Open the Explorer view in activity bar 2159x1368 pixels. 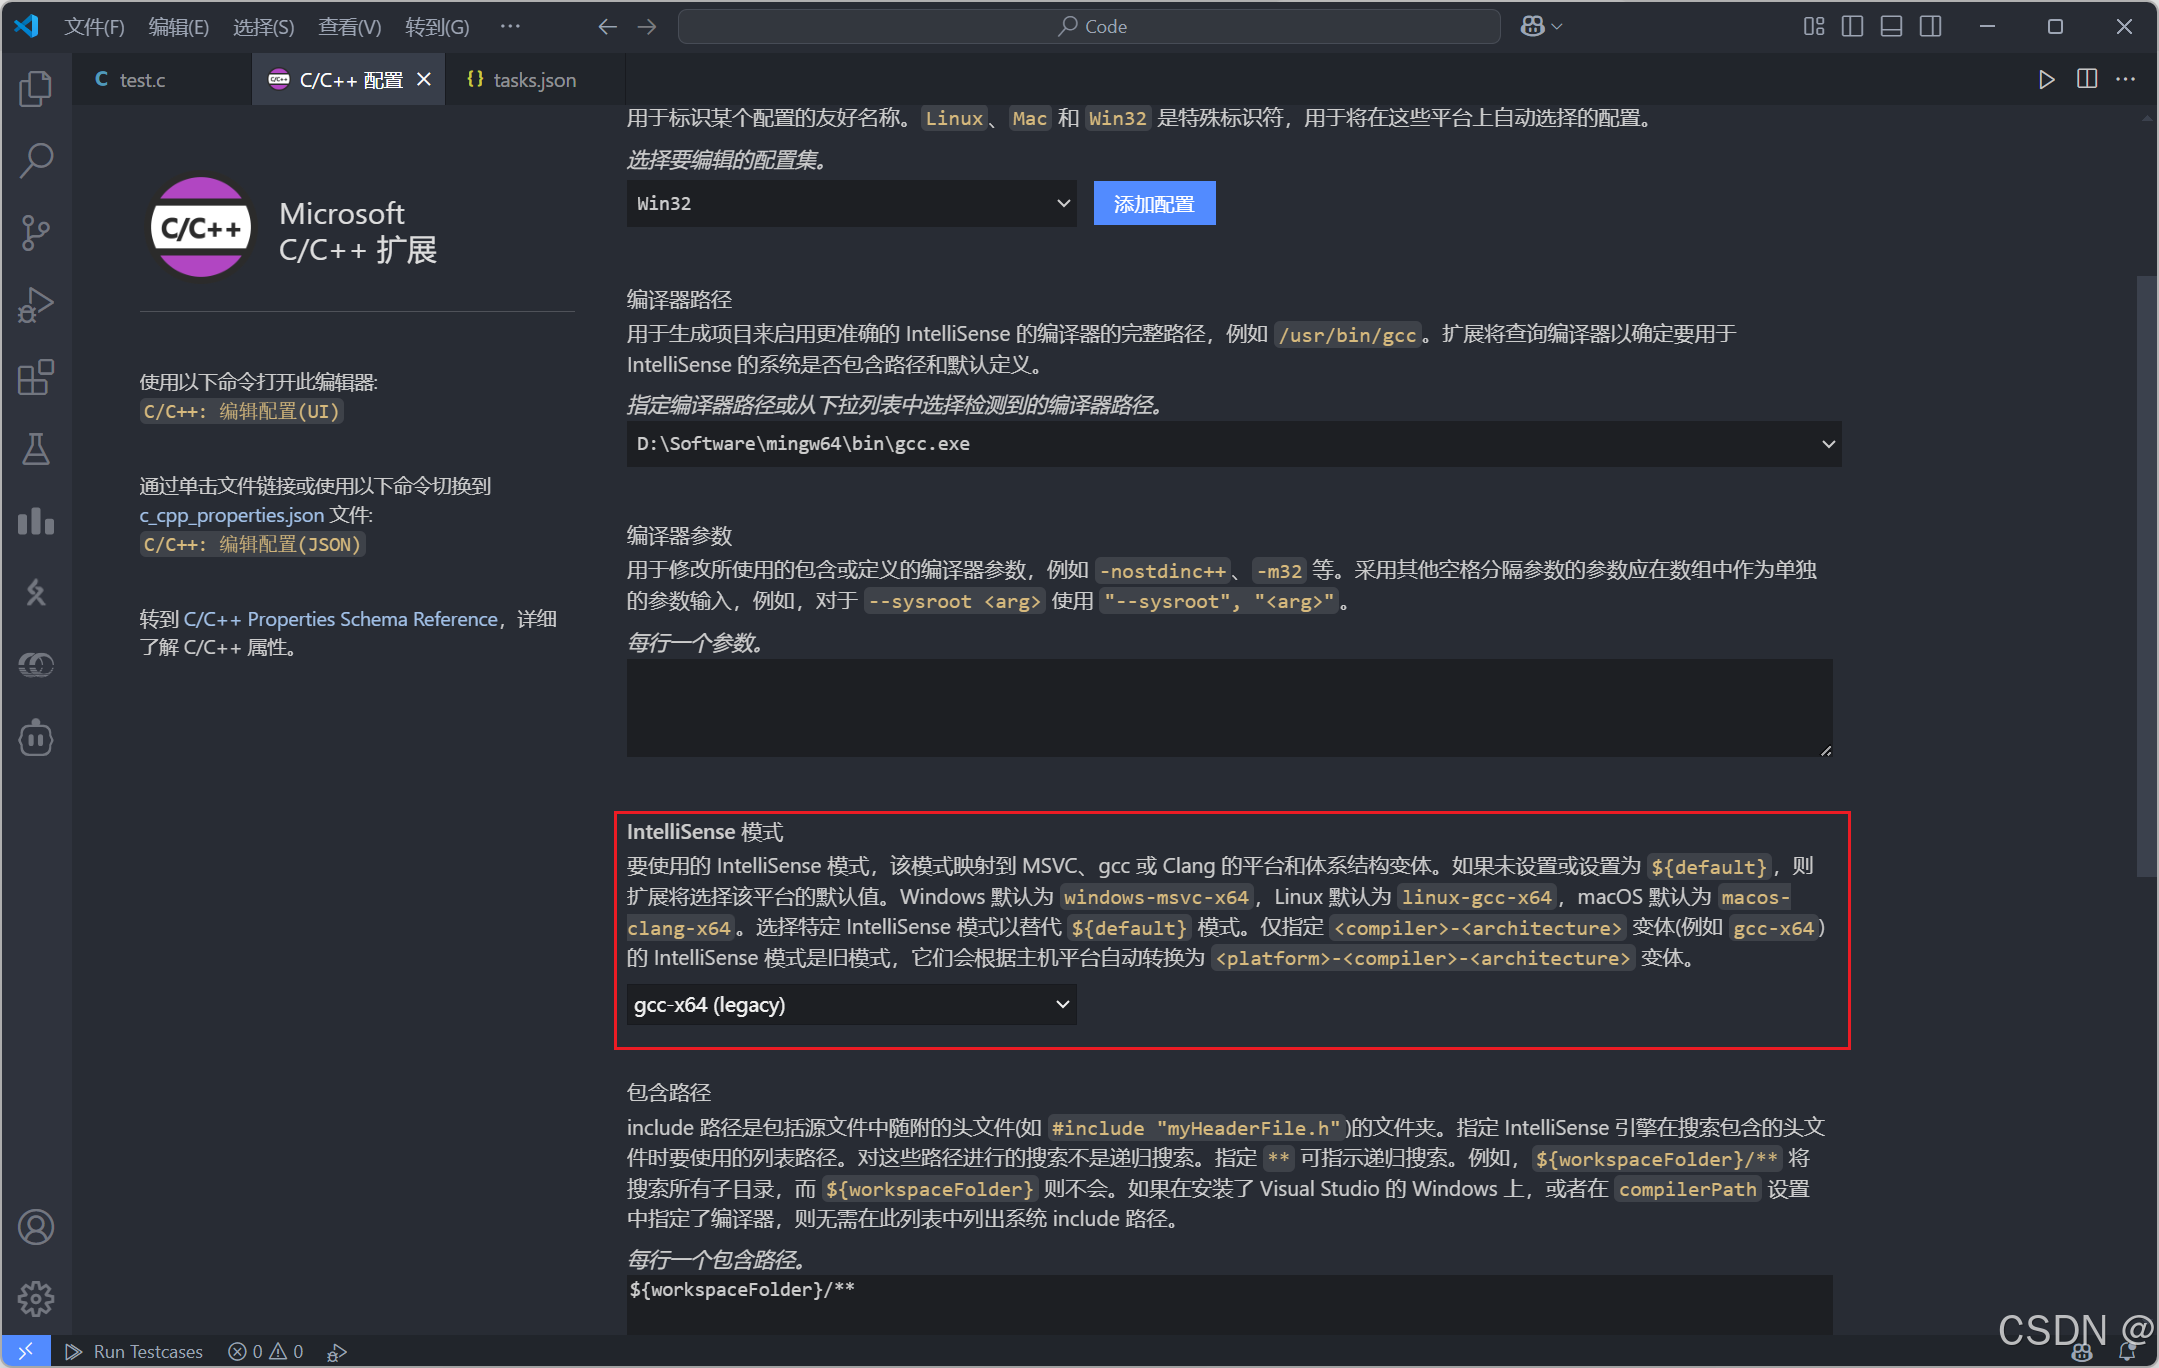[x=36, y=90]
